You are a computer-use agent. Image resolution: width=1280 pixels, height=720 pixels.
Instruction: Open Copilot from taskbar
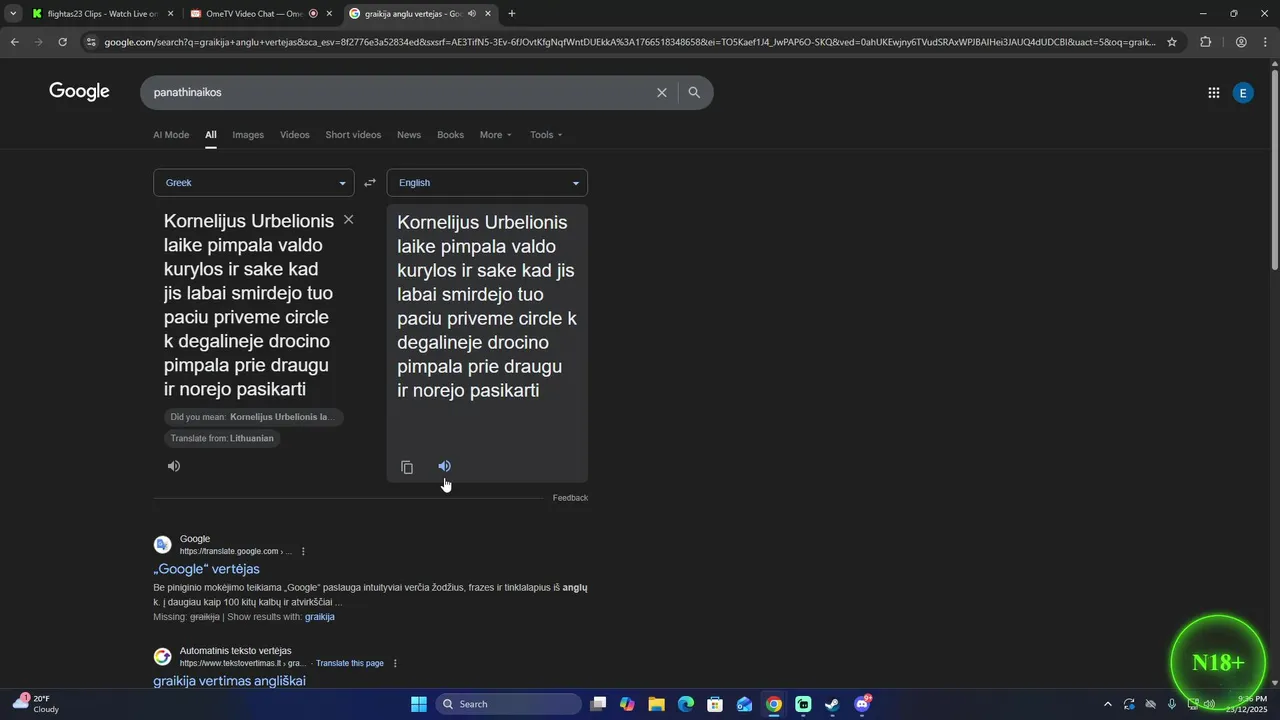coord(627,704)
